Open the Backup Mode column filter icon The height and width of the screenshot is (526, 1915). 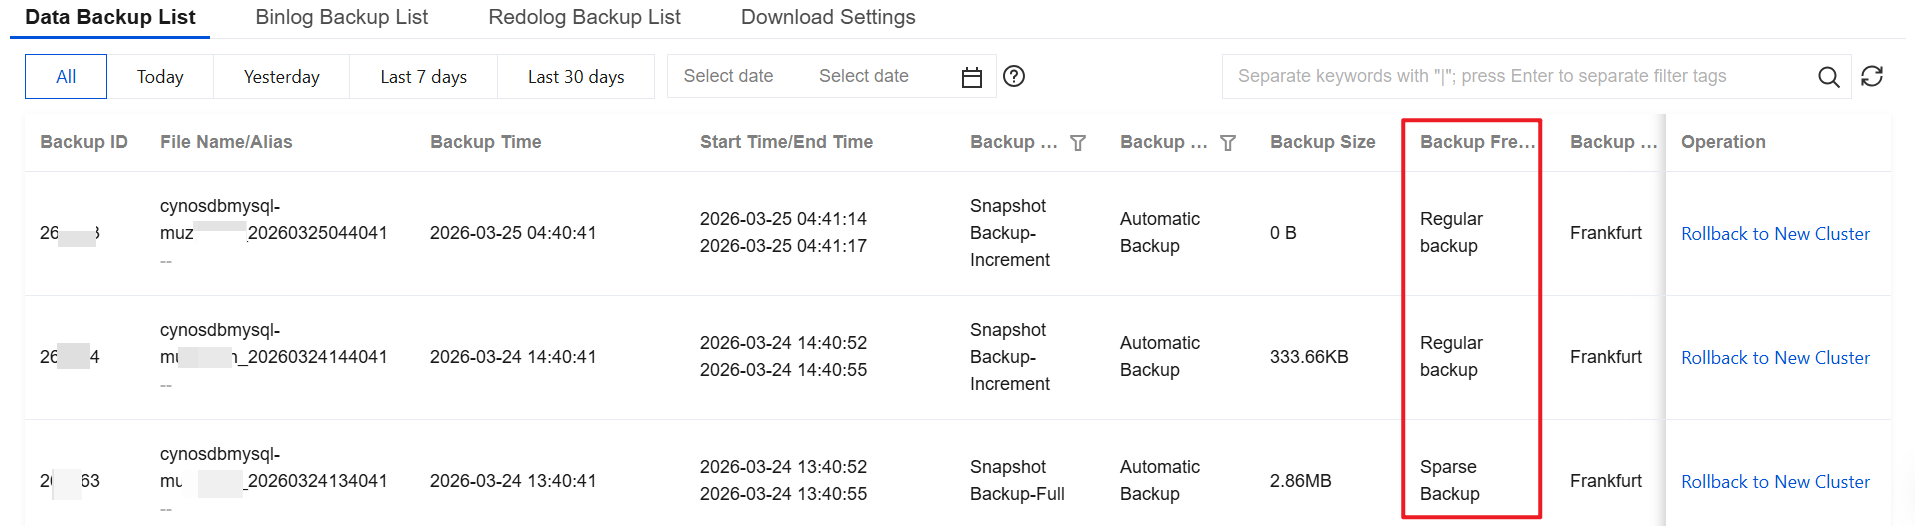(x=1228, y=143)
